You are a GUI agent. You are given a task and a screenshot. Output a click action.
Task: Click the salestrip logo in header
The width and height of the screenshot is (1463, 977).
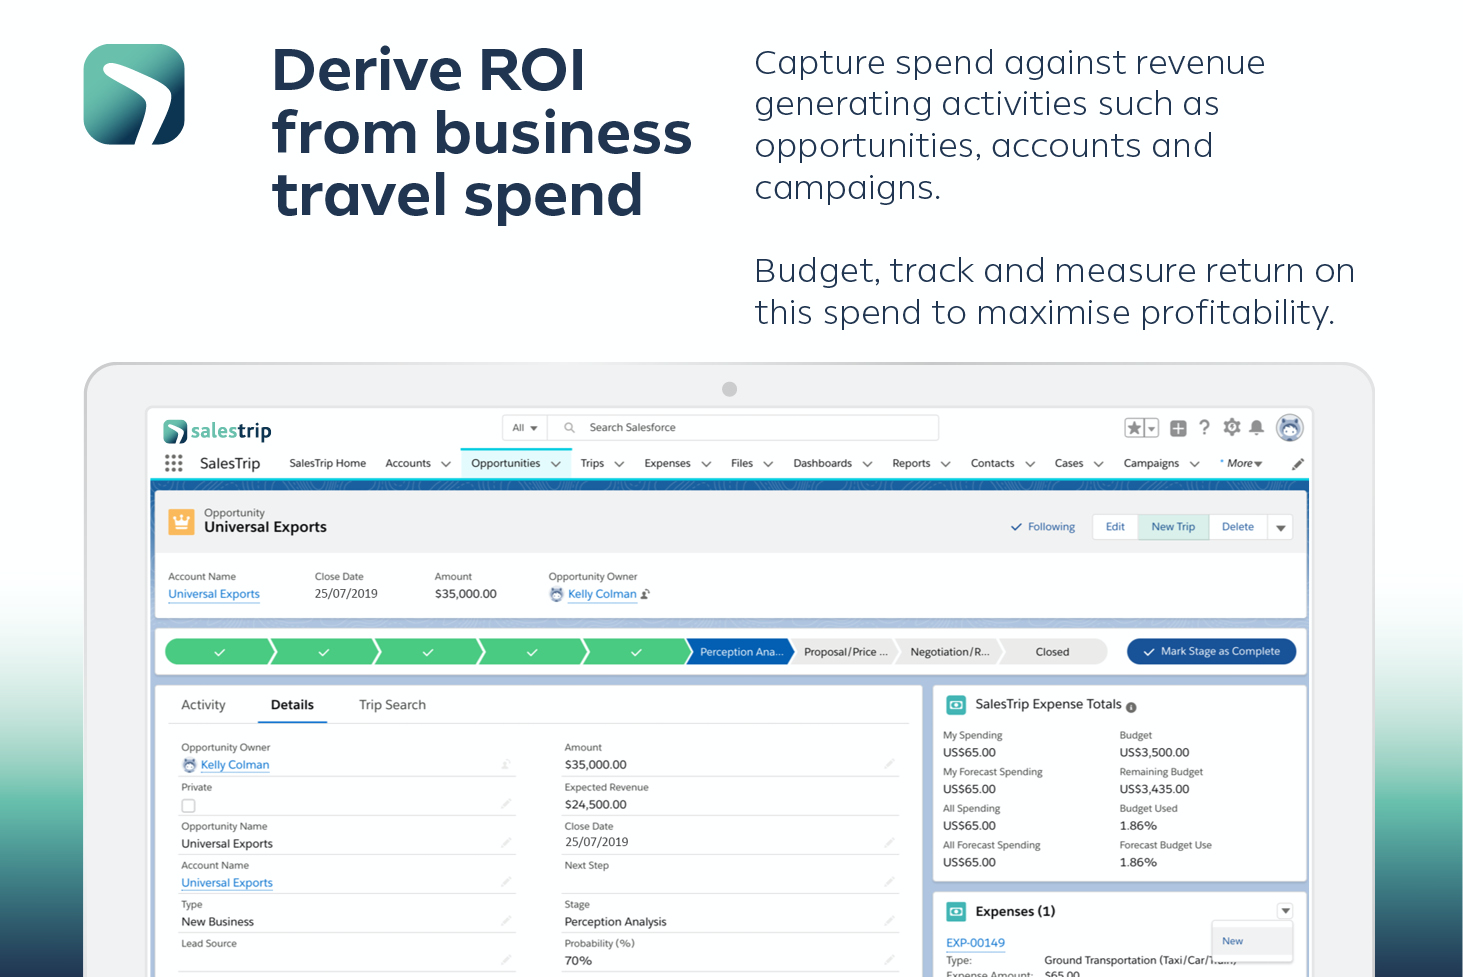218,431
